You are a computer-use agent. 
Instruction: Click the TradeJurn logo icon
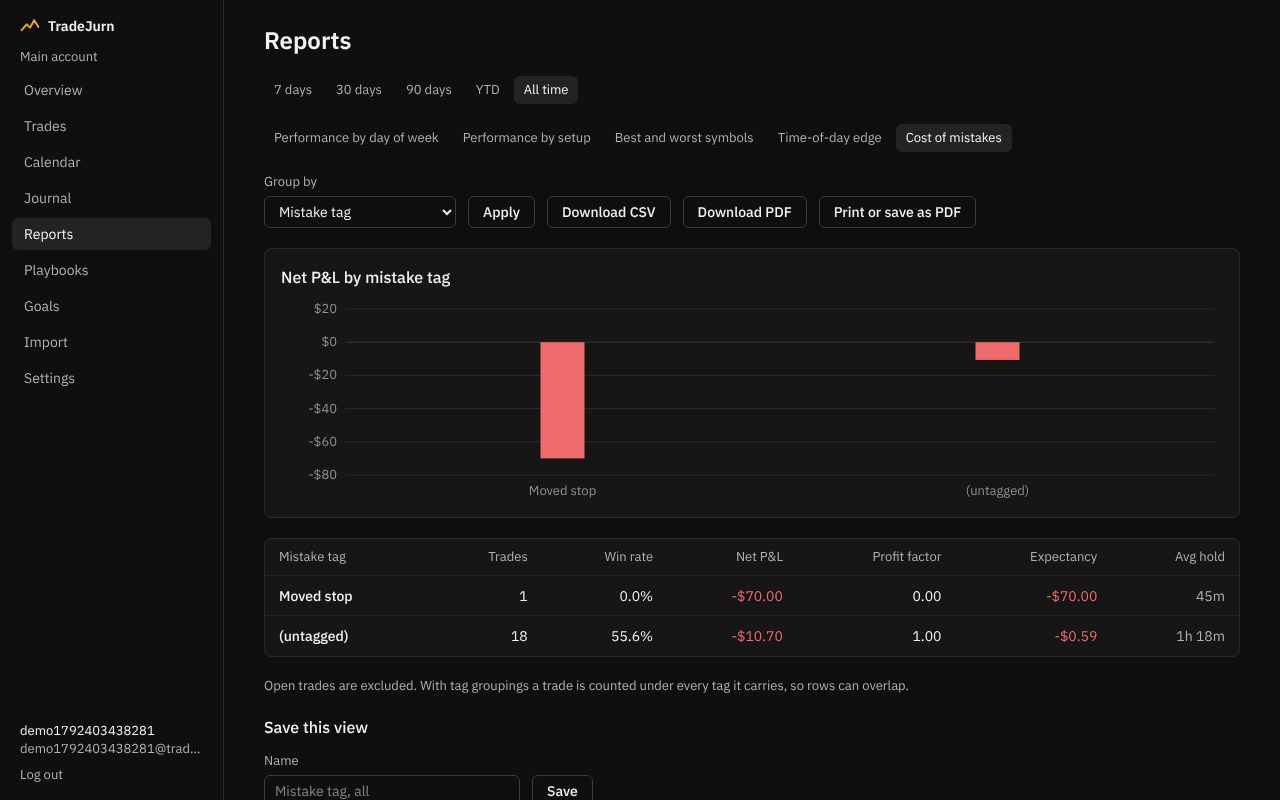coord(30,26)
